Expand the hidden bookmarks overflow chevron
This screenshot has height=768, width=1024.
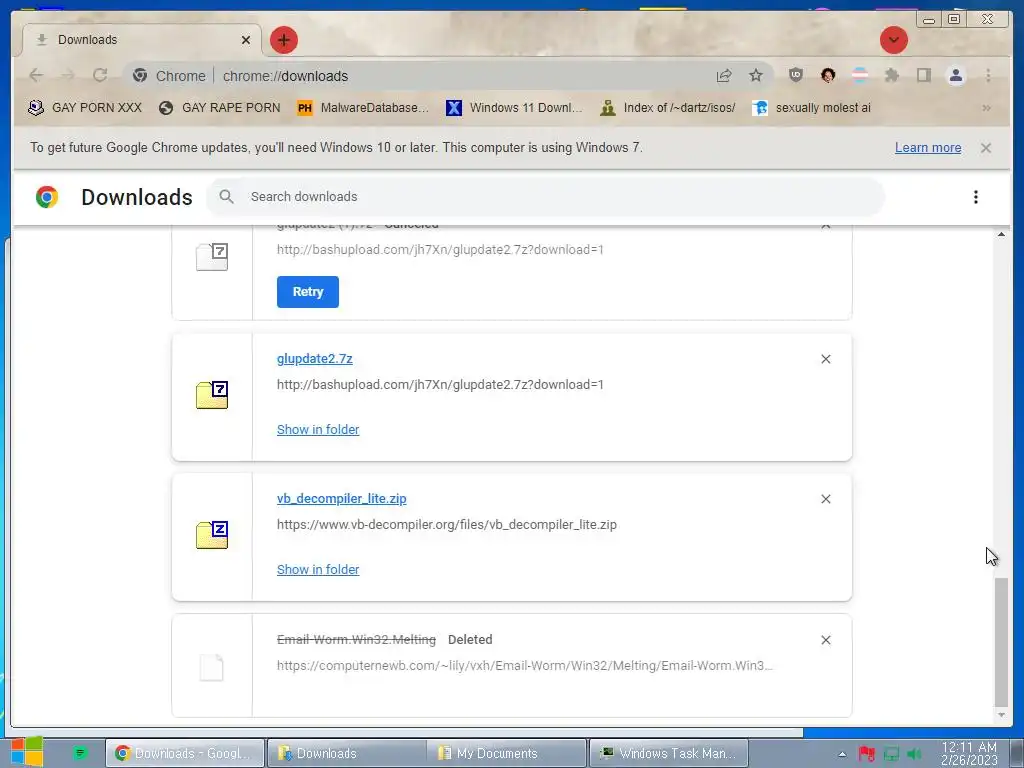coord(986,108)
